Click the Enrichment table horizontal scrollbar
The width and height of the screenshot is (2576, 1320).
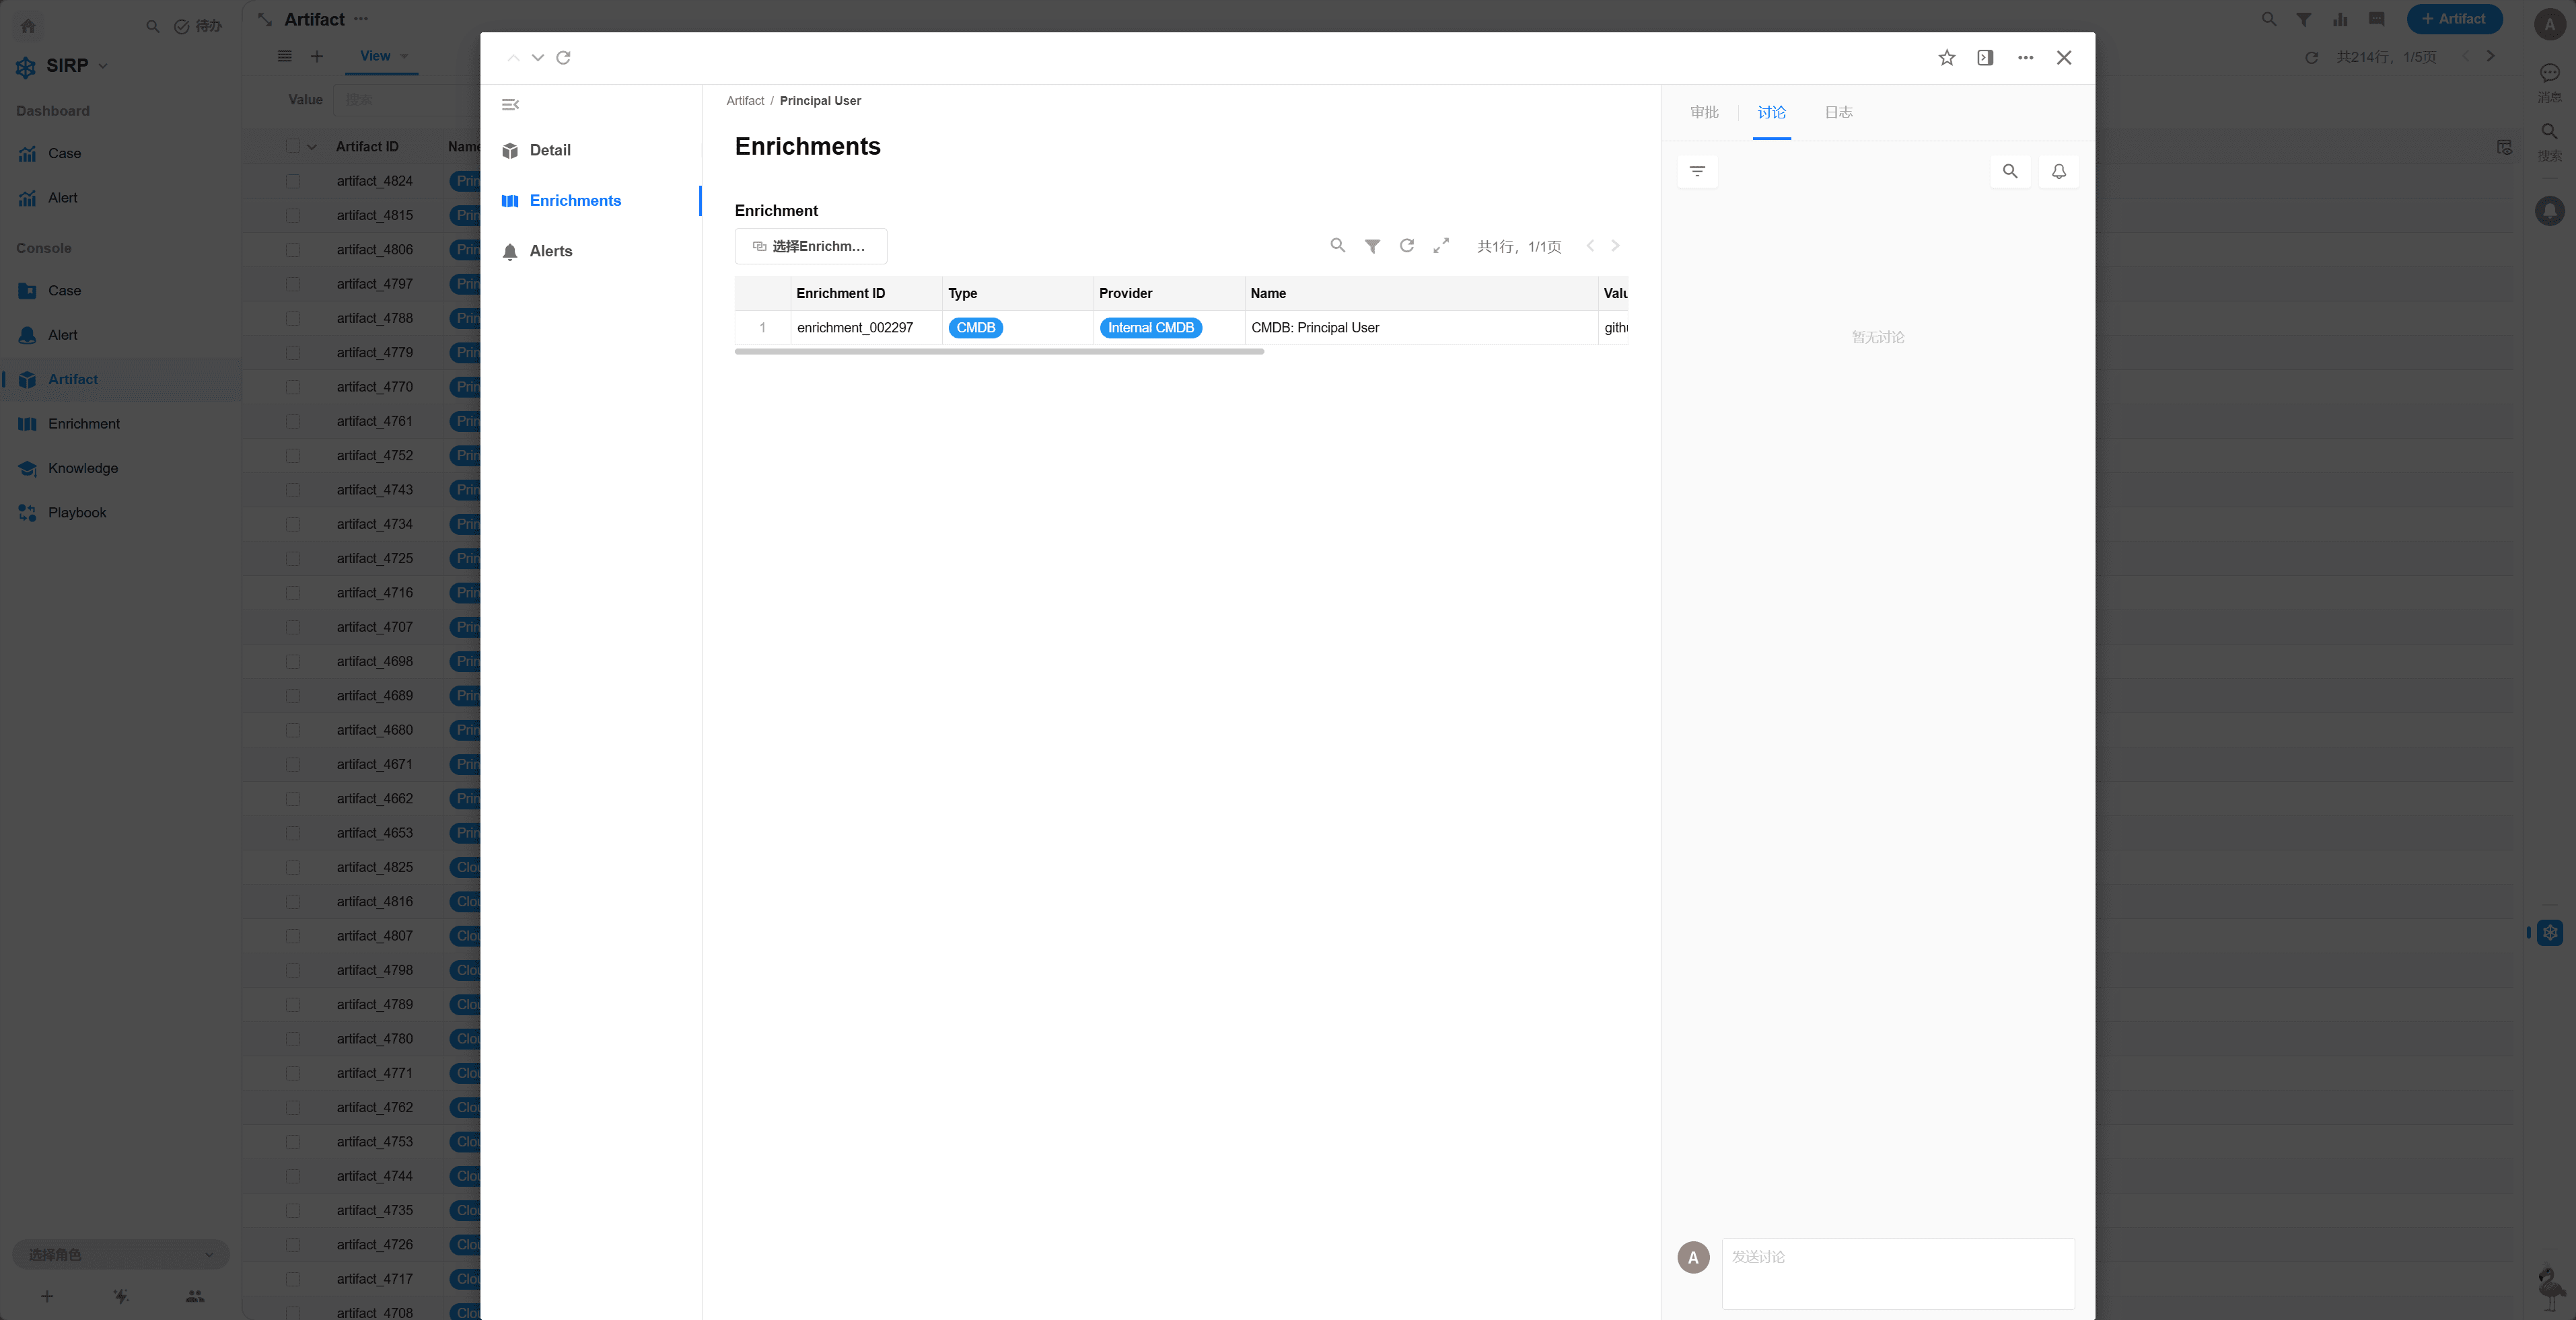click(999, 351)
